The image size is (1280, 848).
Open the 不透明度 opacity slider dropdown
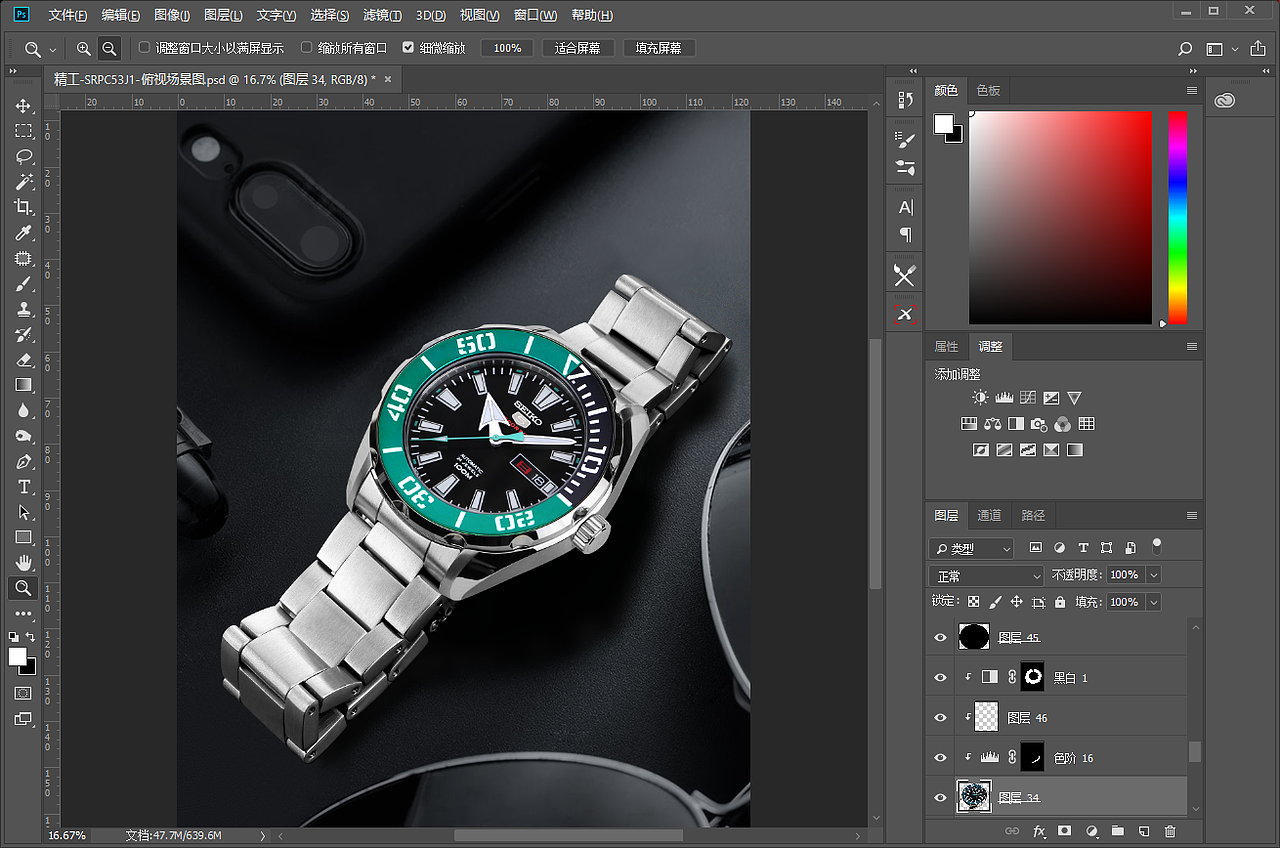[1154, 575]
